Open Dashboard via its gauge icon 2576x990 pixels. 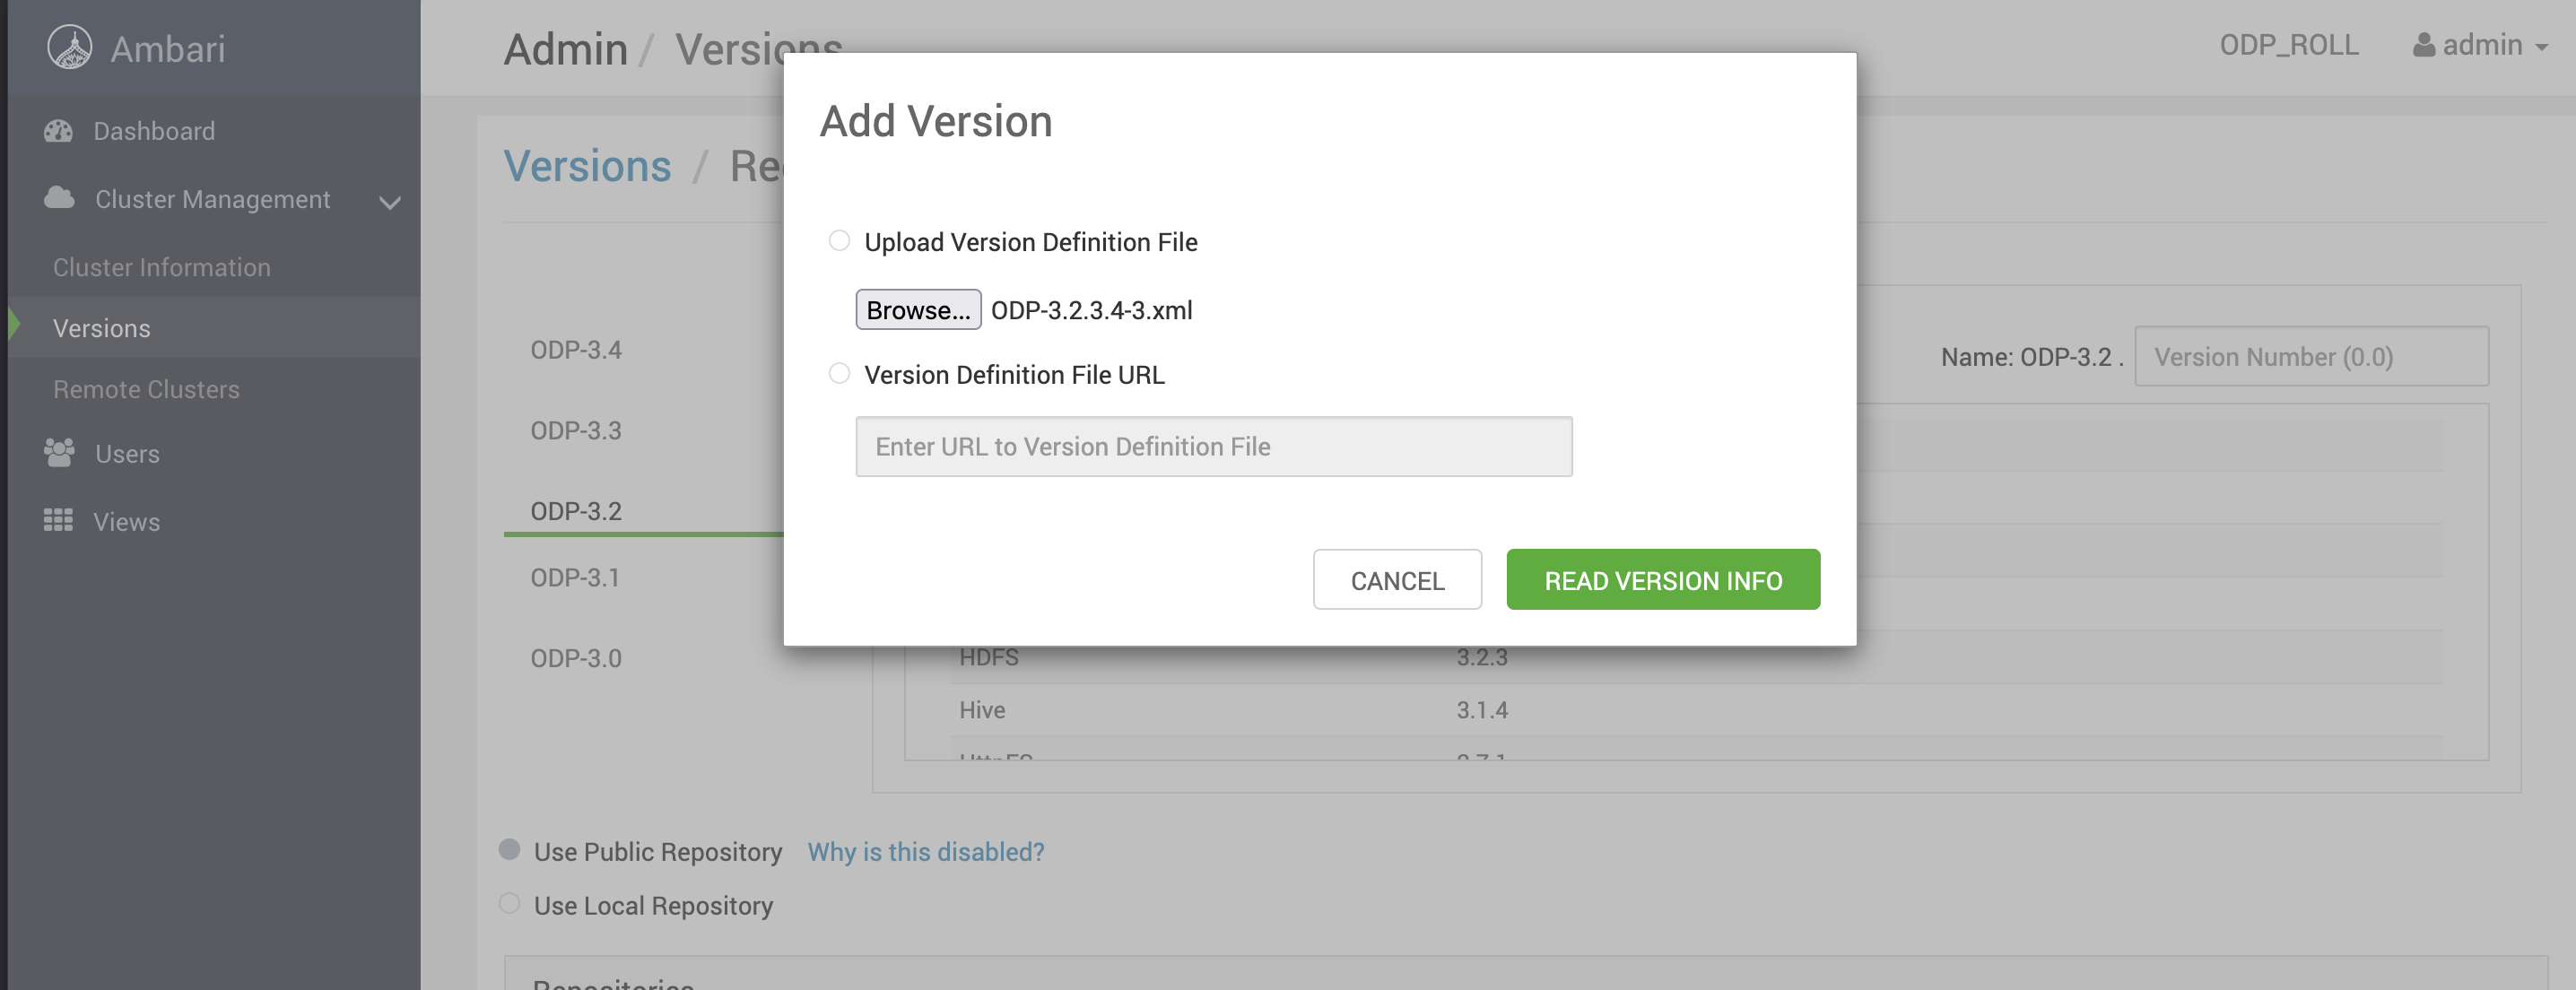[59, 131]
